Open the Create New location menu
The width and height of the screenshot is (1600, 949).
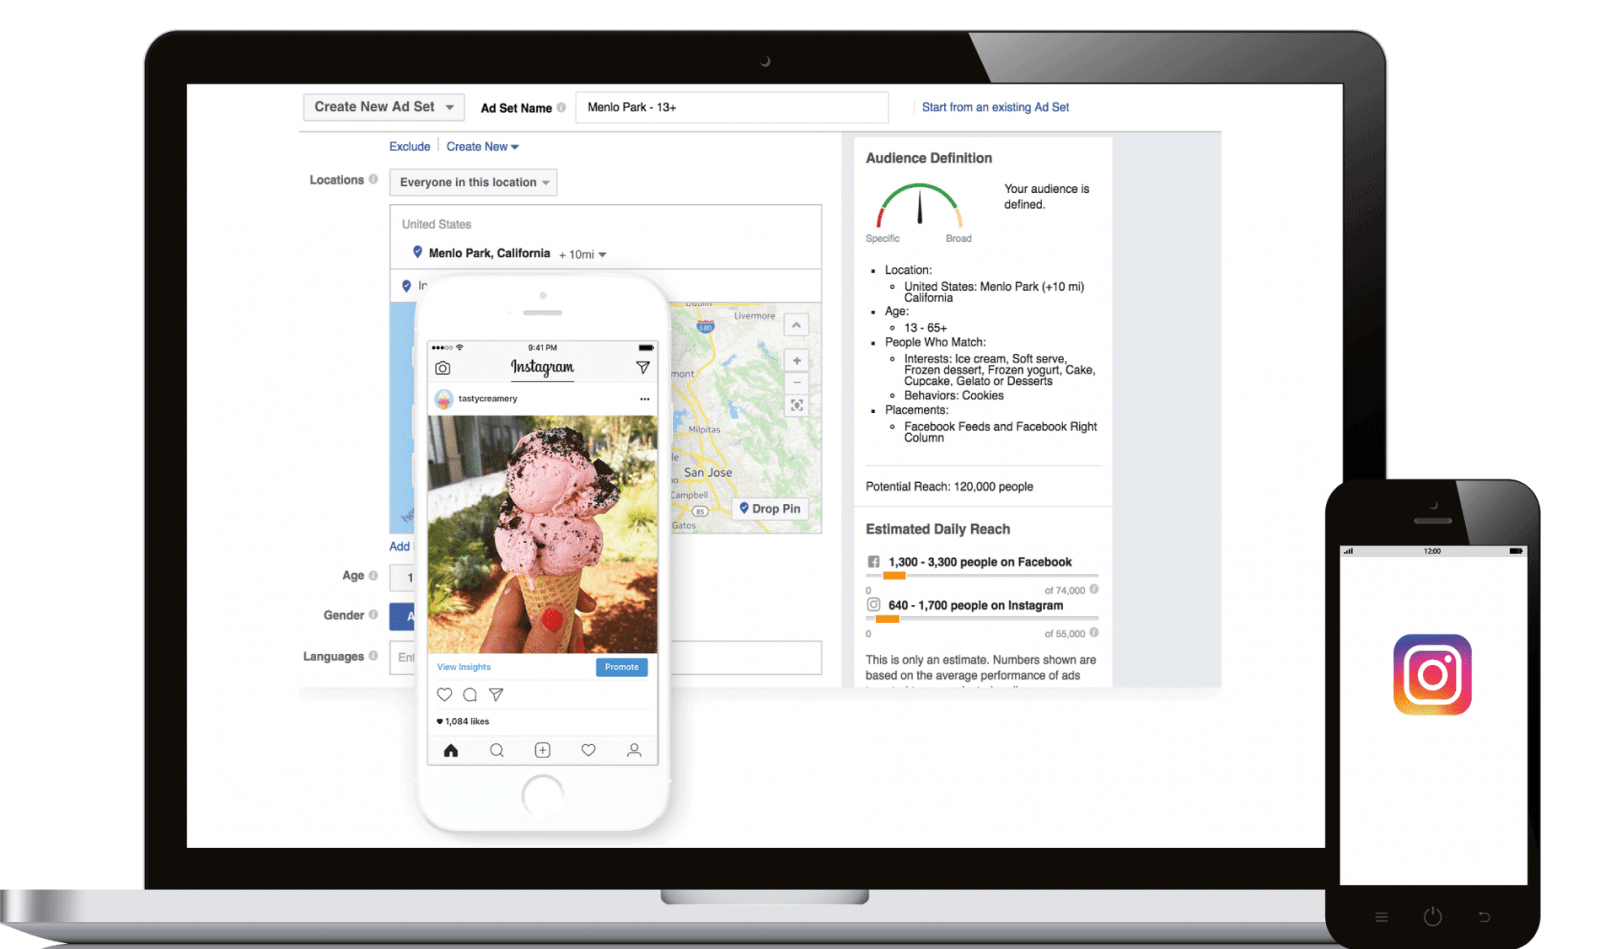click(x=482, y=147)
